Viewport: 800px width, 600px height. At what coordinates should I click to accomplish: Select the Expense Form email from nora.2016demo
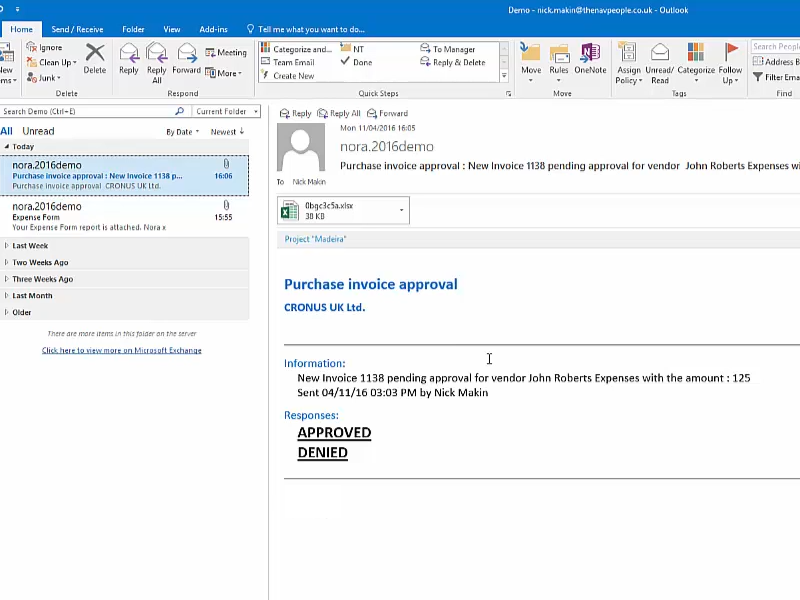point(124,216)
